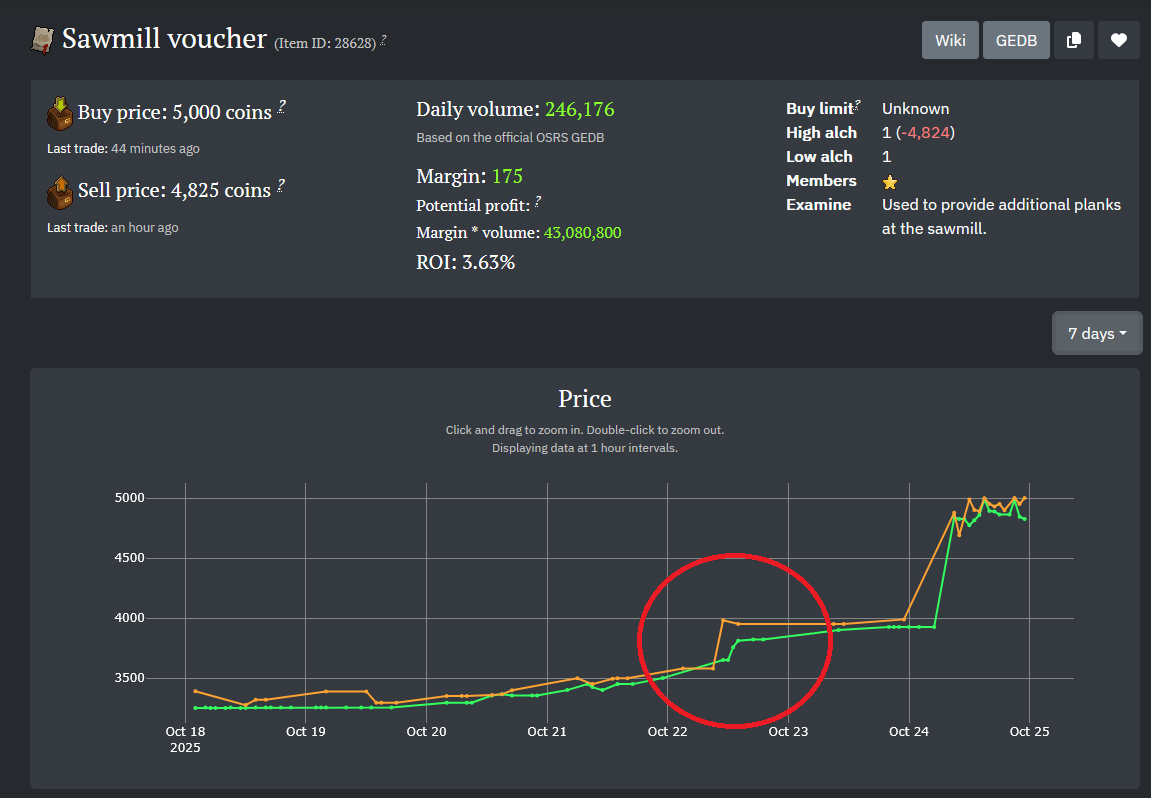Open help marker beside Buy limit

click(857, 105)
